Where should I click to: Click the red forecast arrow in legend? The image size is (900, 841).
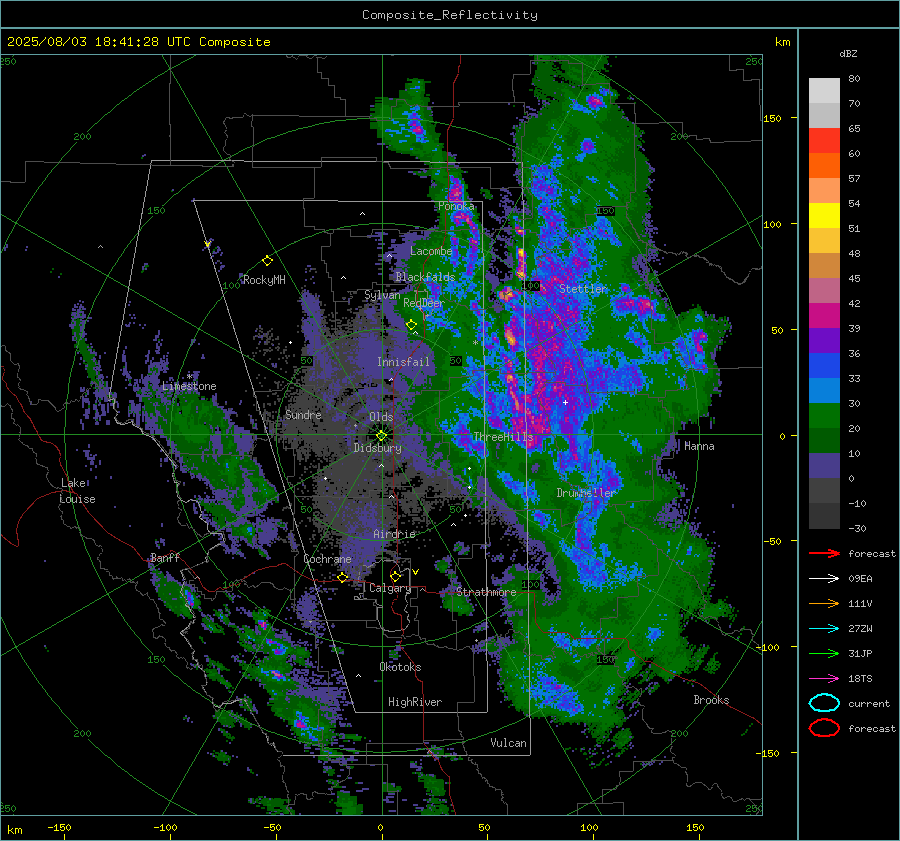(824, 553)
